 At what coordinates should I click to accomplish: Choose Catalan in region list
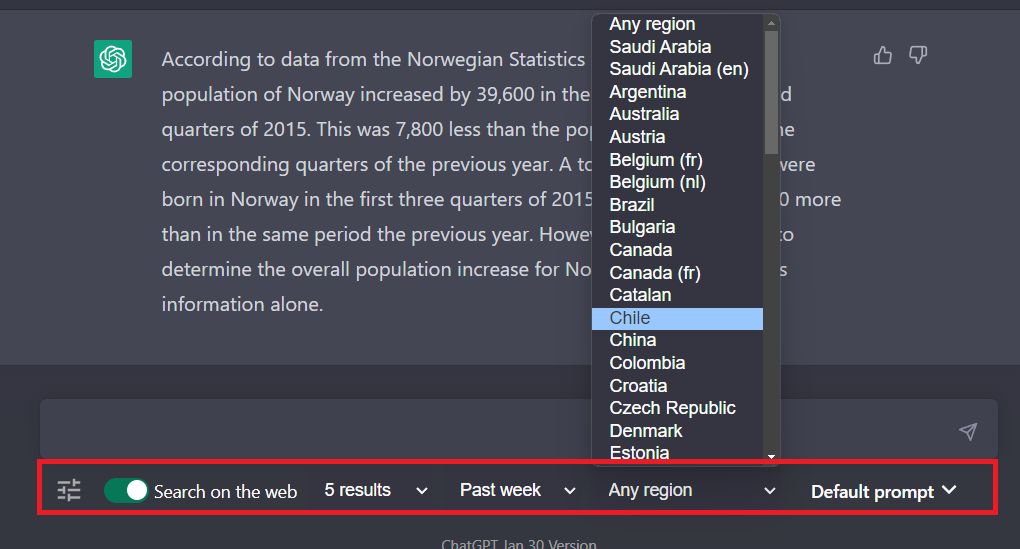677,295
